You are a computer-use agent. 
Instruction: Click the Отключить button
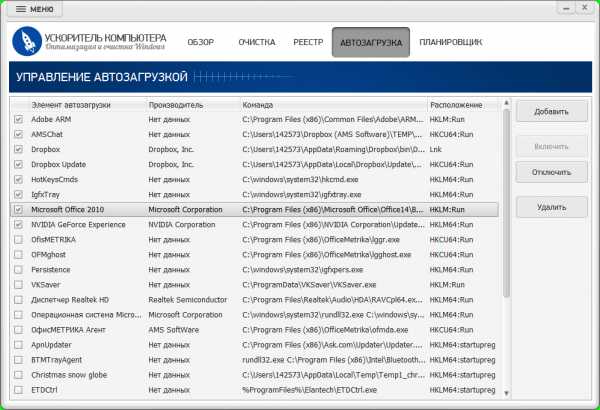[x=551, y=172]
